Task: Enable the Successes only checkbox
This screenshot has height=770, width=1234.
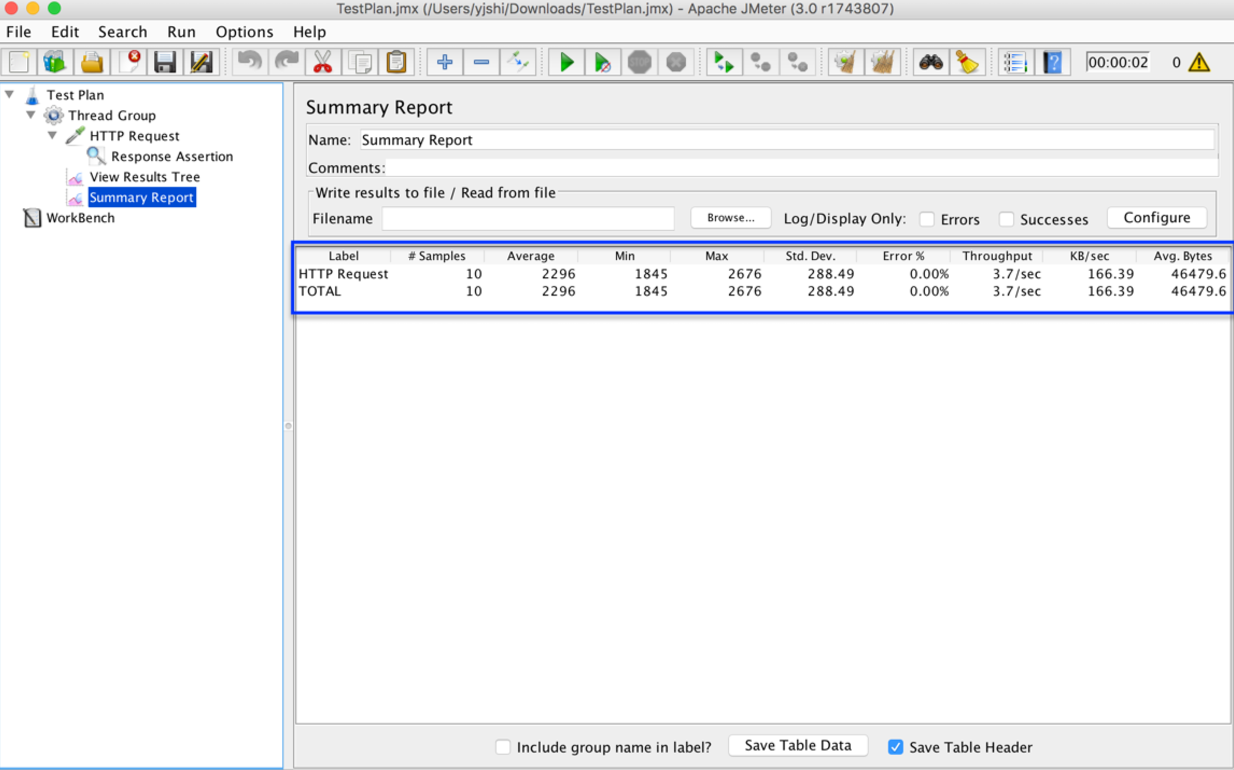Action: tap(1006, 219)
